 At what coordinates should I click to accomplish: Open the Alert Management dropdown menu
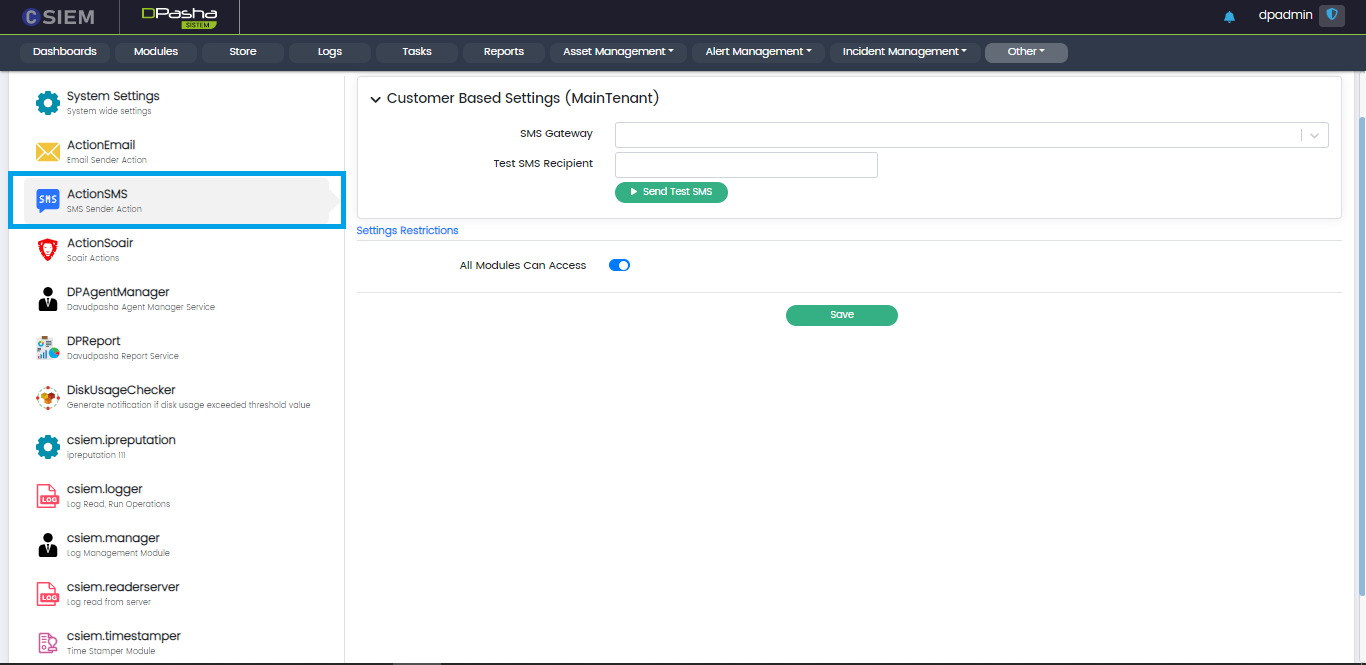[x=758, y=52]
